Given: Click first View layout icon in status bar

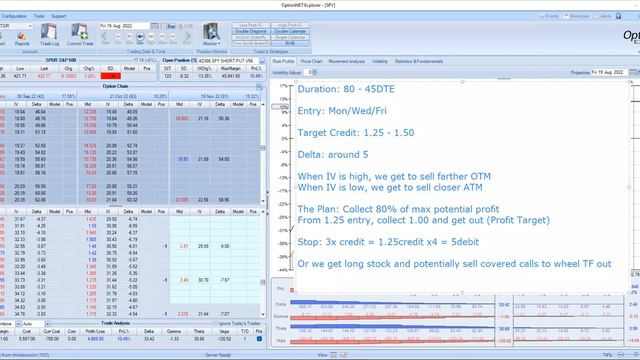Looking at the screenshot, I should point(333,355).
